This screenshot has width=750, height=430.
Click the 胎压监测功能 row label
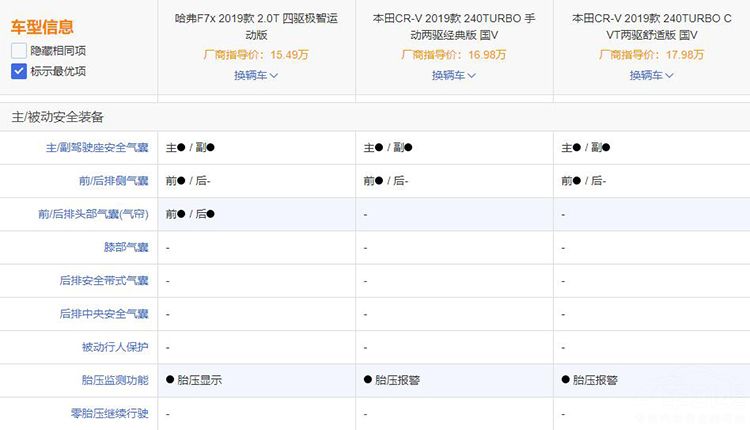[114, 380]
